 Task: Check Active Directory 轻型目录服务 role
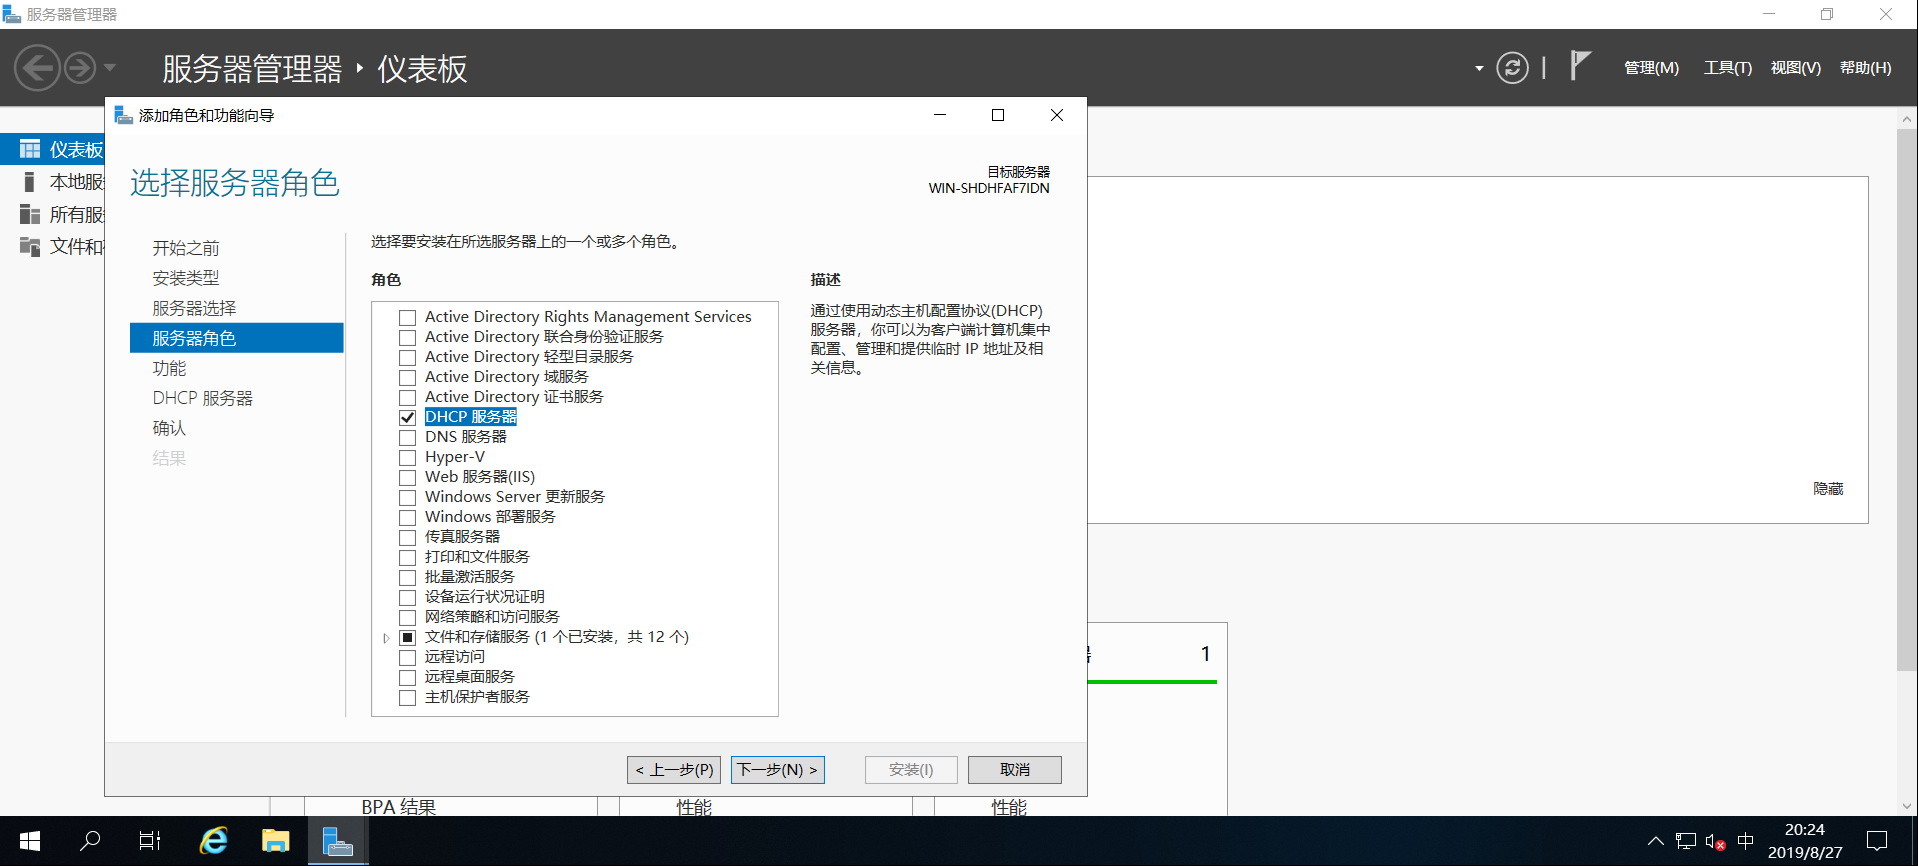(x=407, y=357)
